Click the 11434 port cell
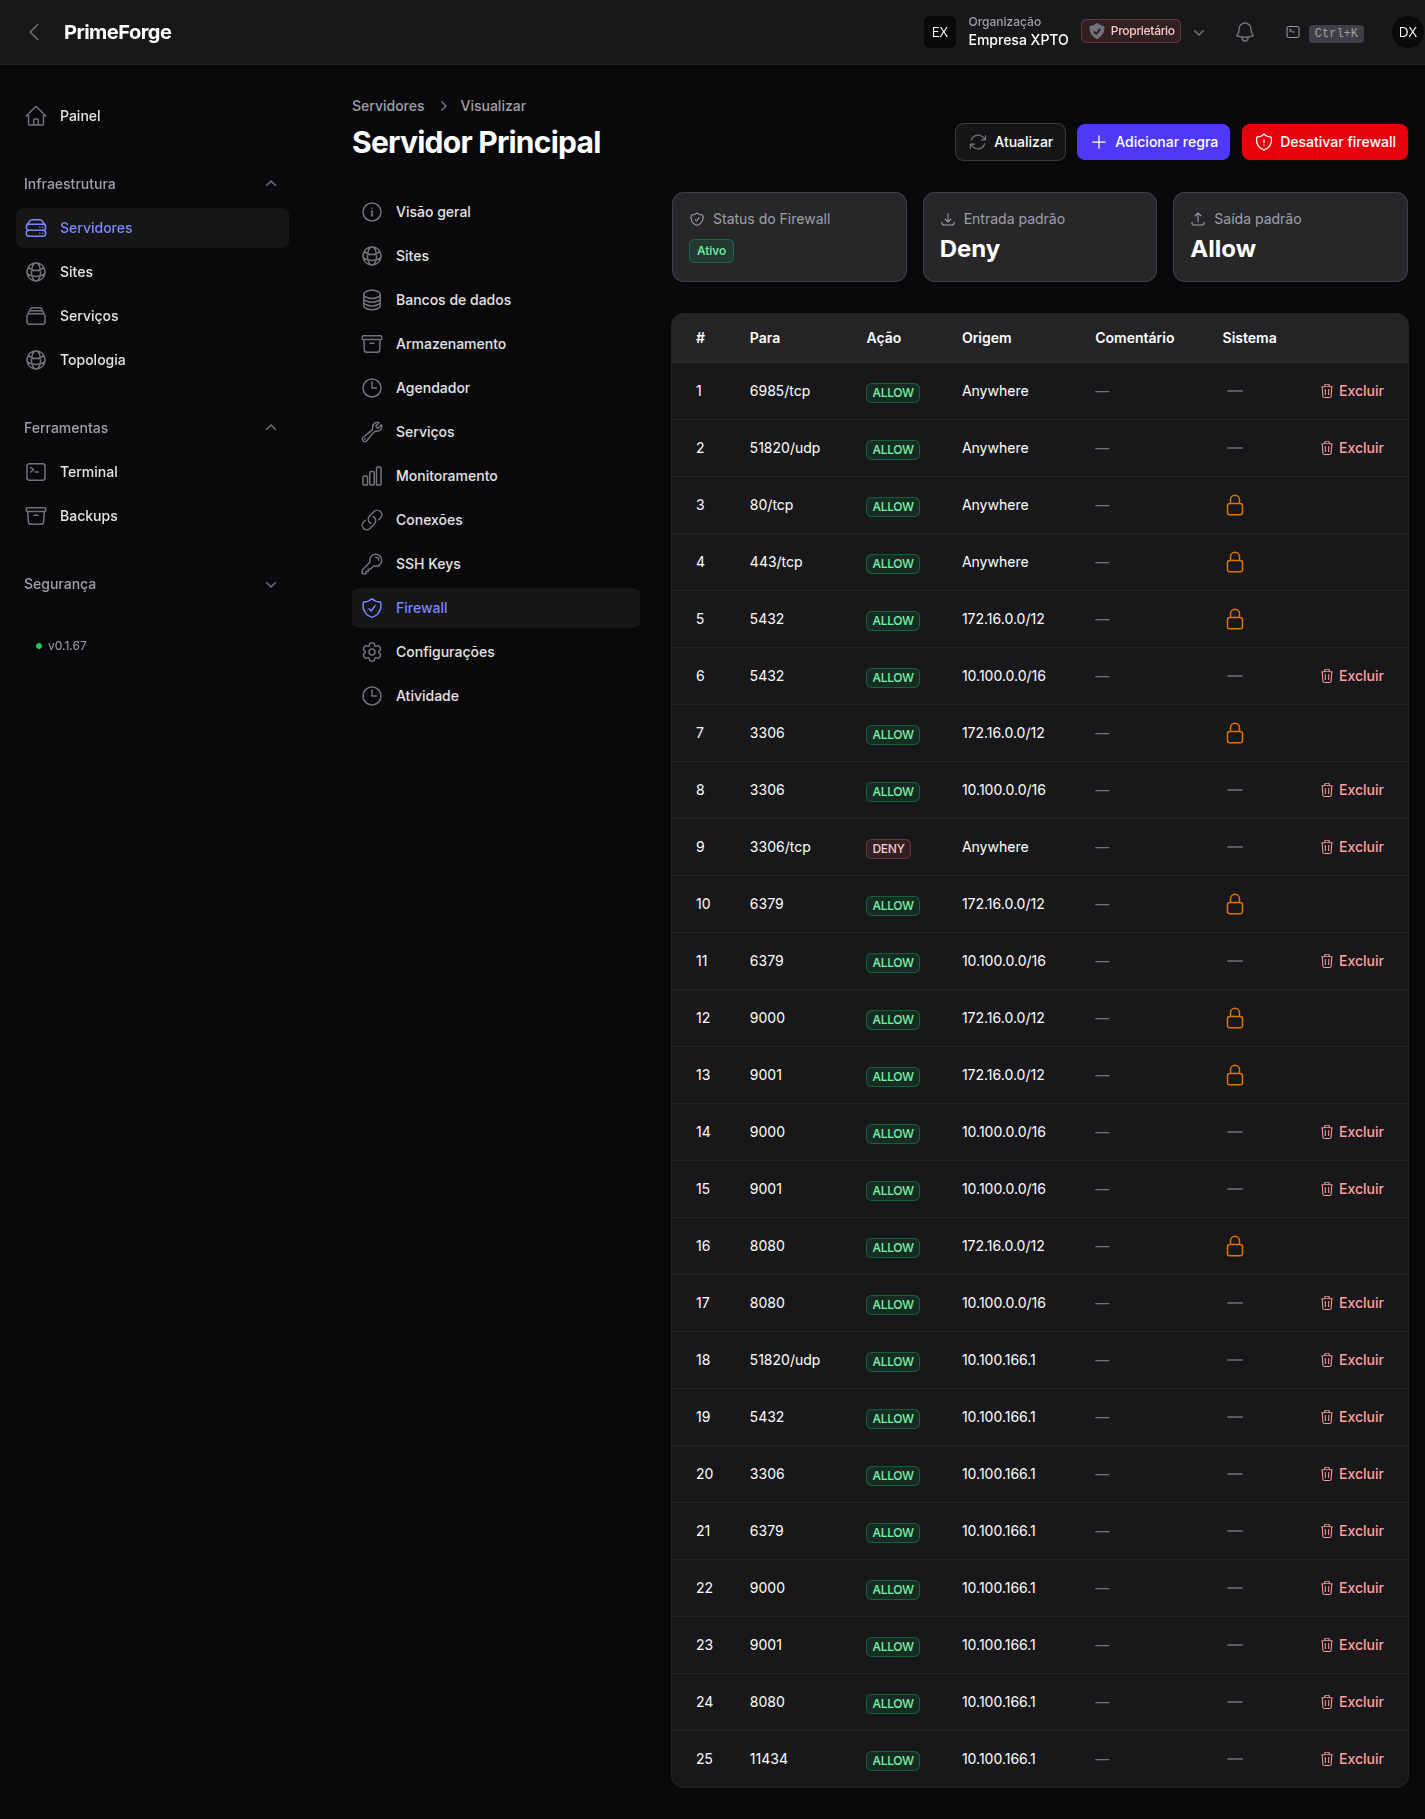The width and height of the screenshot is (1425, 1819). 769,1759
